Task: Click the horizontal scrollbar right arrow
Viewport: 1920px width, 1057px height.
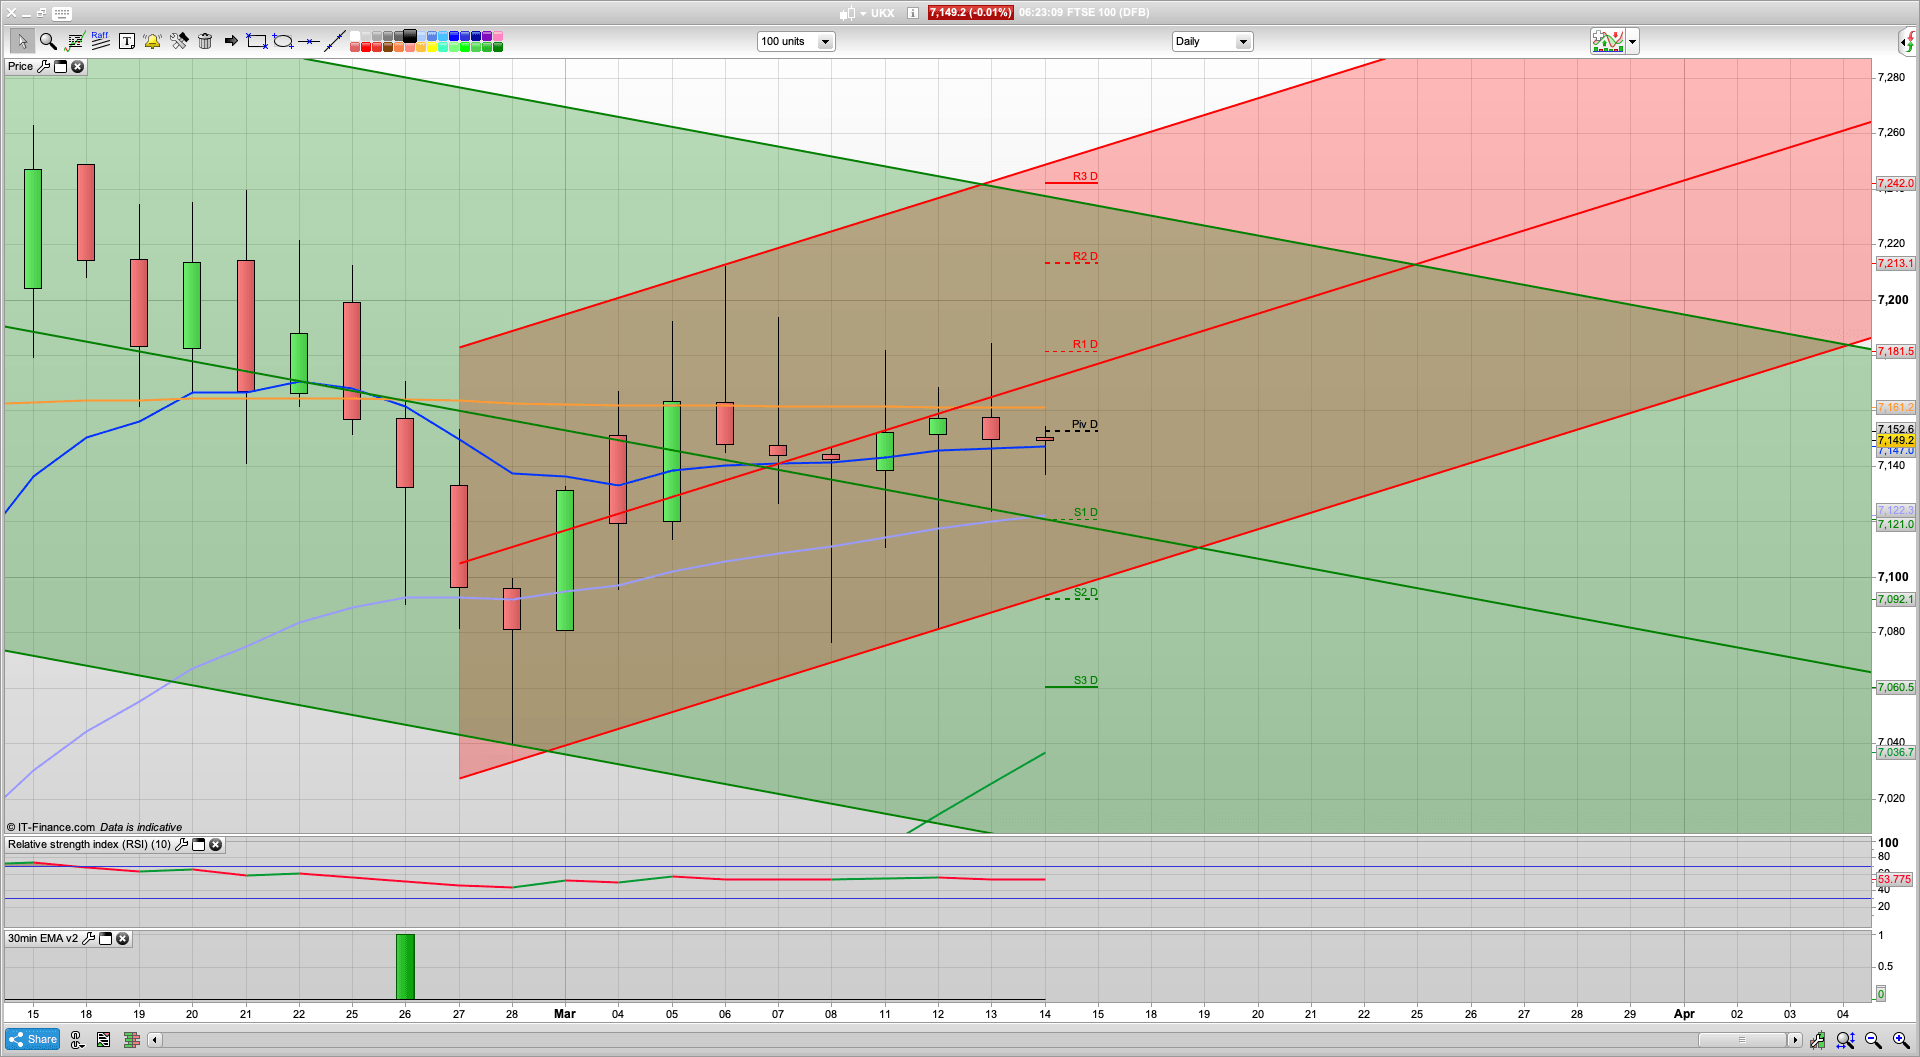Action: point(1794,1040)
